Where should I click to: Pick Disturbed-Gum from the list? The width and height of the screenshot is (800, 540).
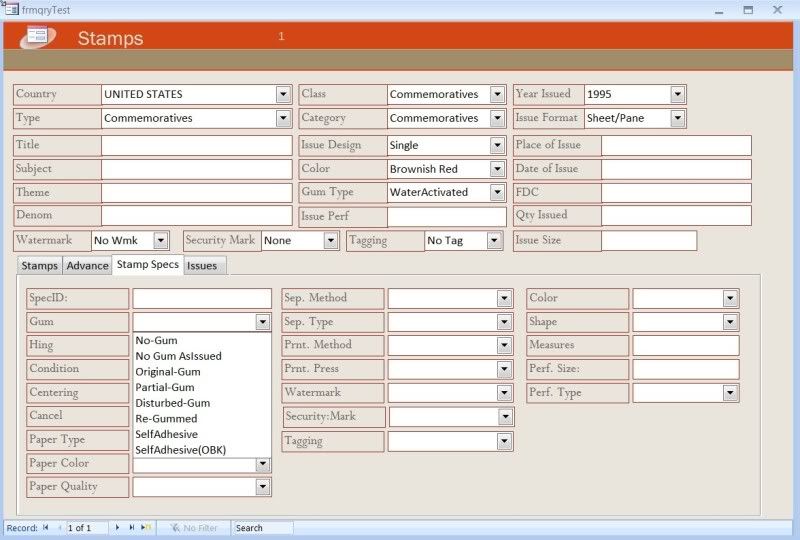click(x=202, y=403)
